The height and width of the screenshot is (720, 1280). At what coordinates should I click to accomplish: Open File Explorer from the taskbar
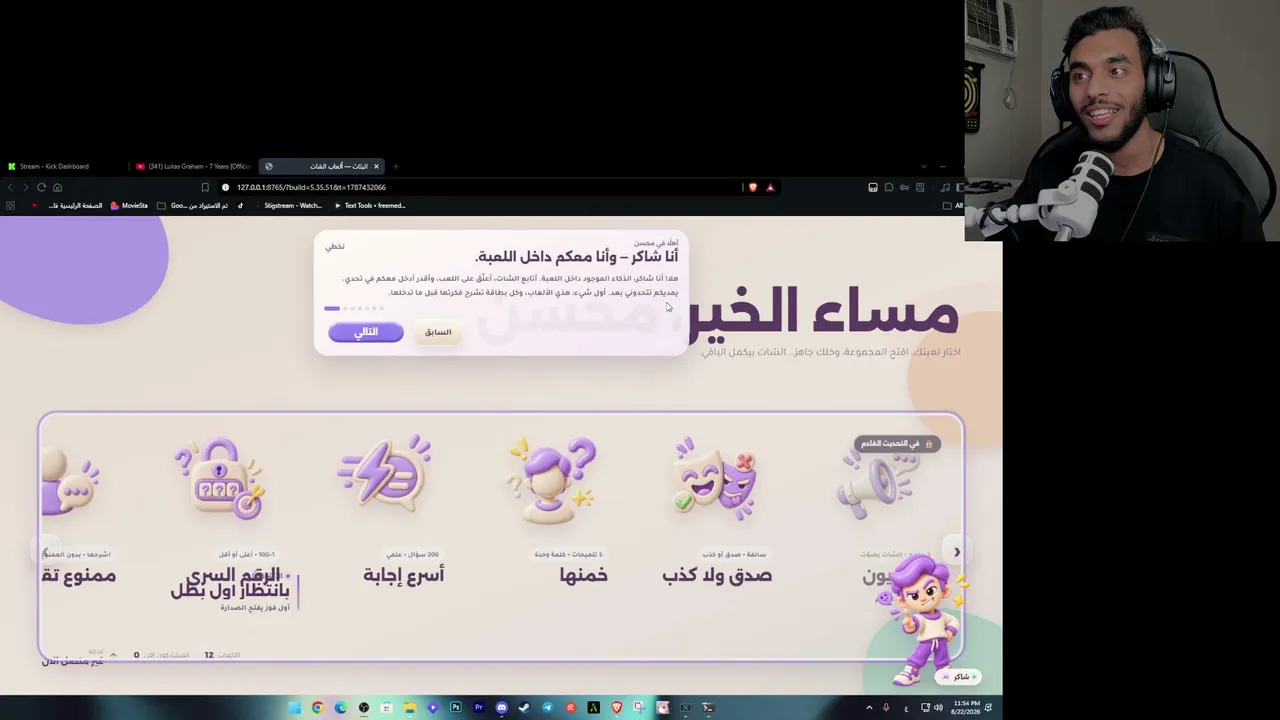(410, 708)
